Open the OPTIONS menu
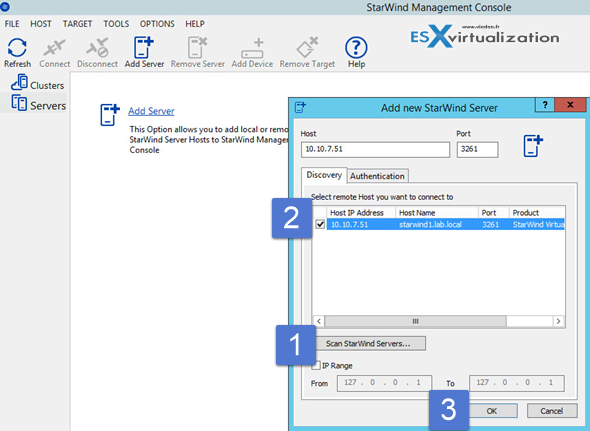590x431 pixels. 157,24
